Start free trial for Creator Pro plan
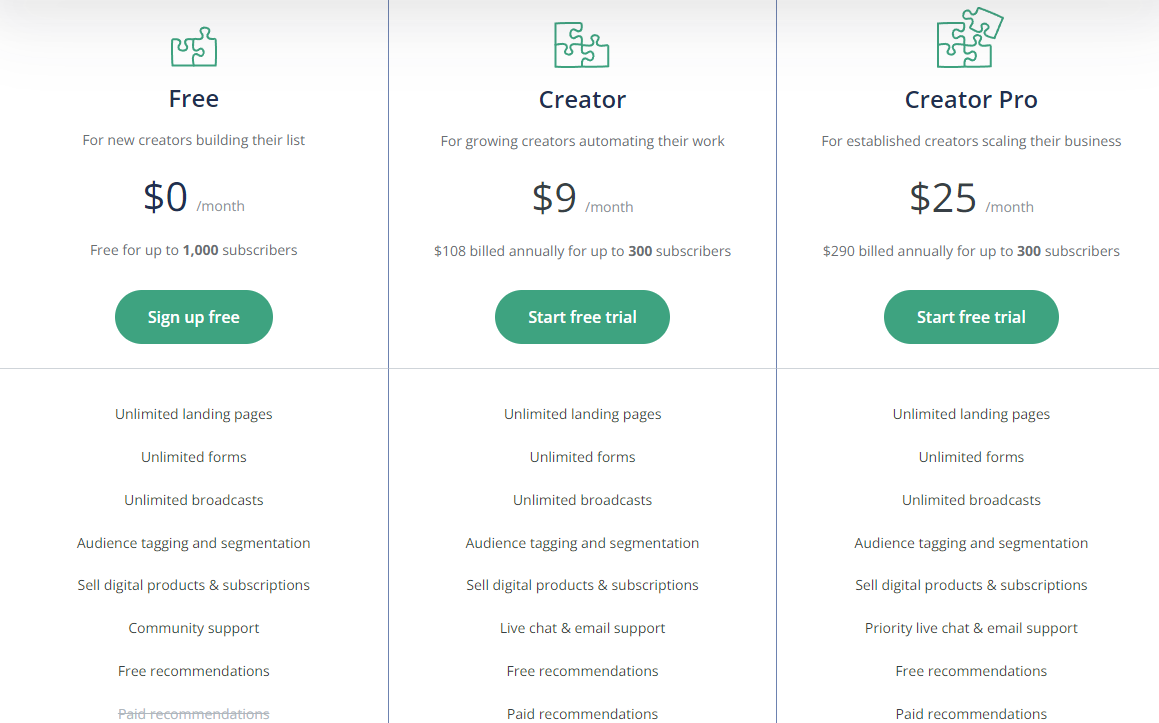1159x723 pixels. [x=971, y=317]
